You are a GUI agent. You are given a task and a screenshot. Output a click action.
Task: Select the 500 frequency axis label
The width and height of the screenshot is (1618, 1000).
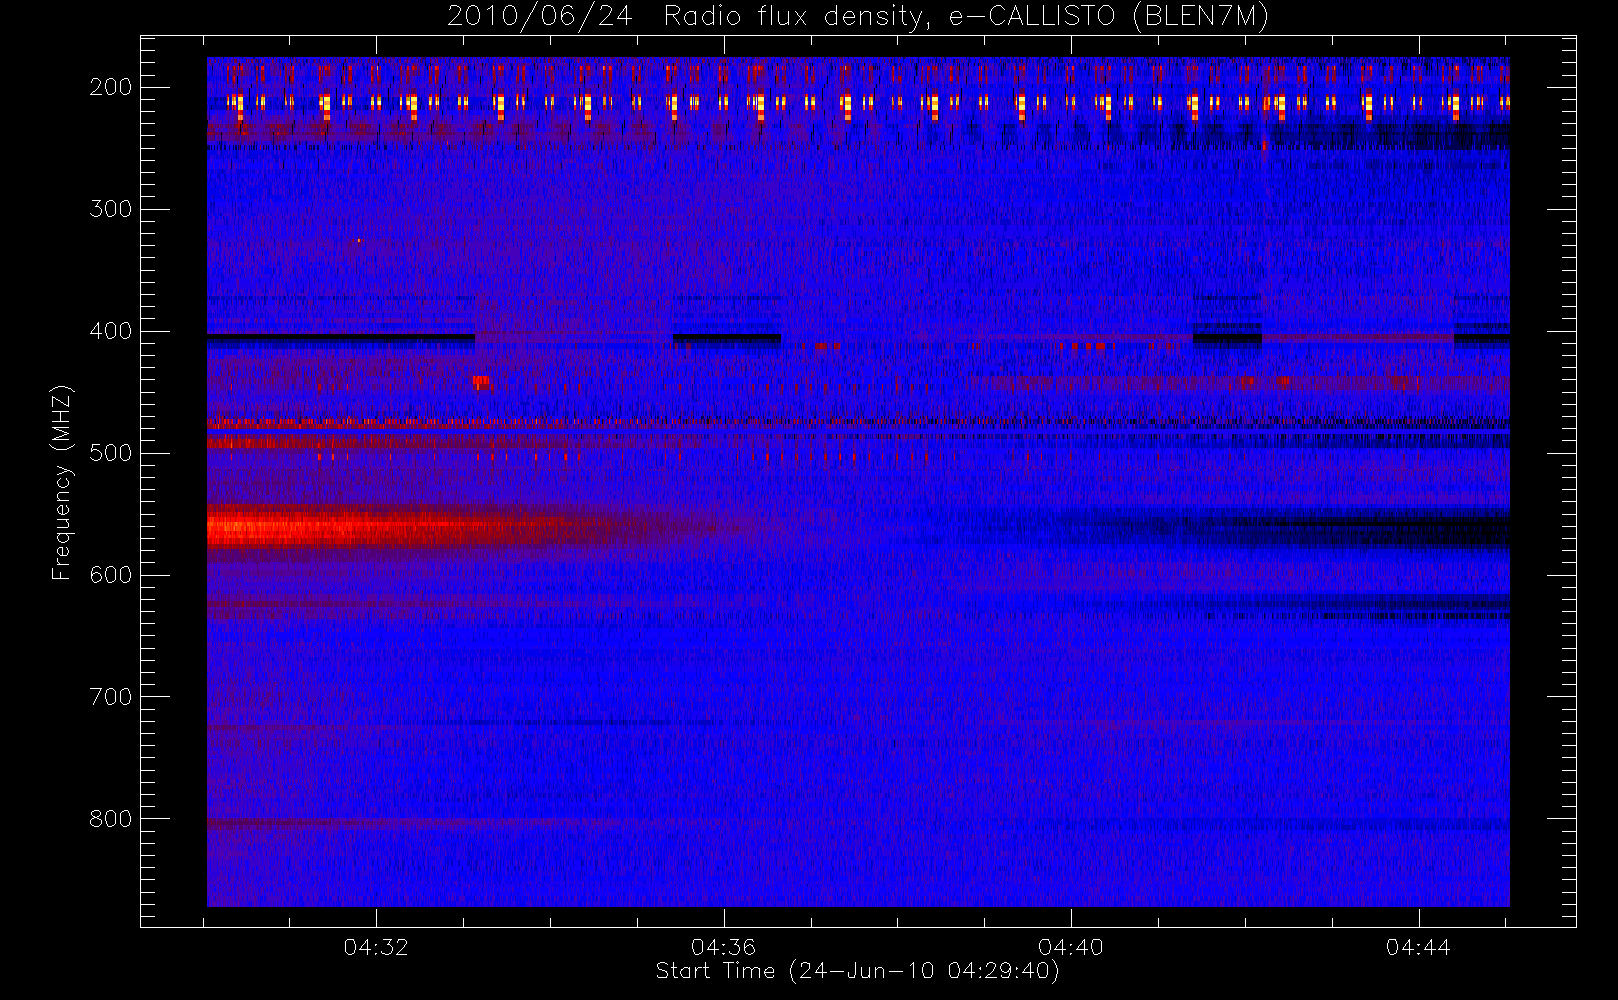tap(111, 453)
